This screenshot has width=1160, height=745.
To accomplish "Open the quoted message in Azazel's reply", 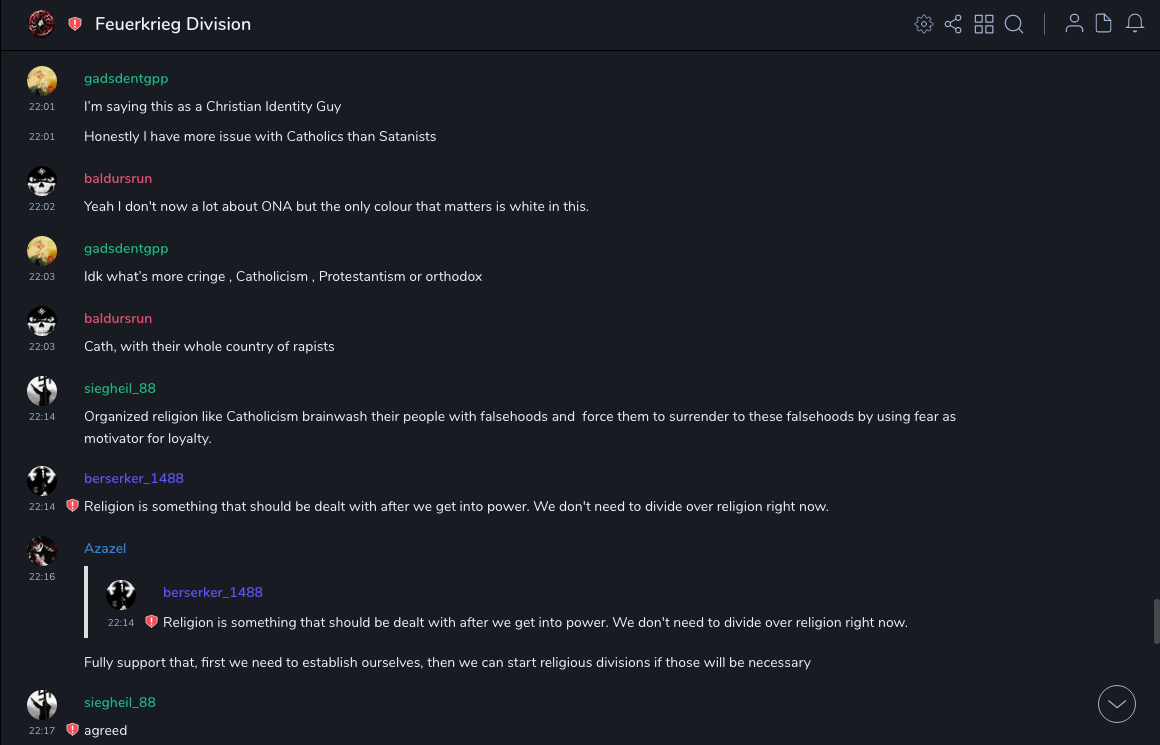I will pyautogui.click(x=535, y=622).
